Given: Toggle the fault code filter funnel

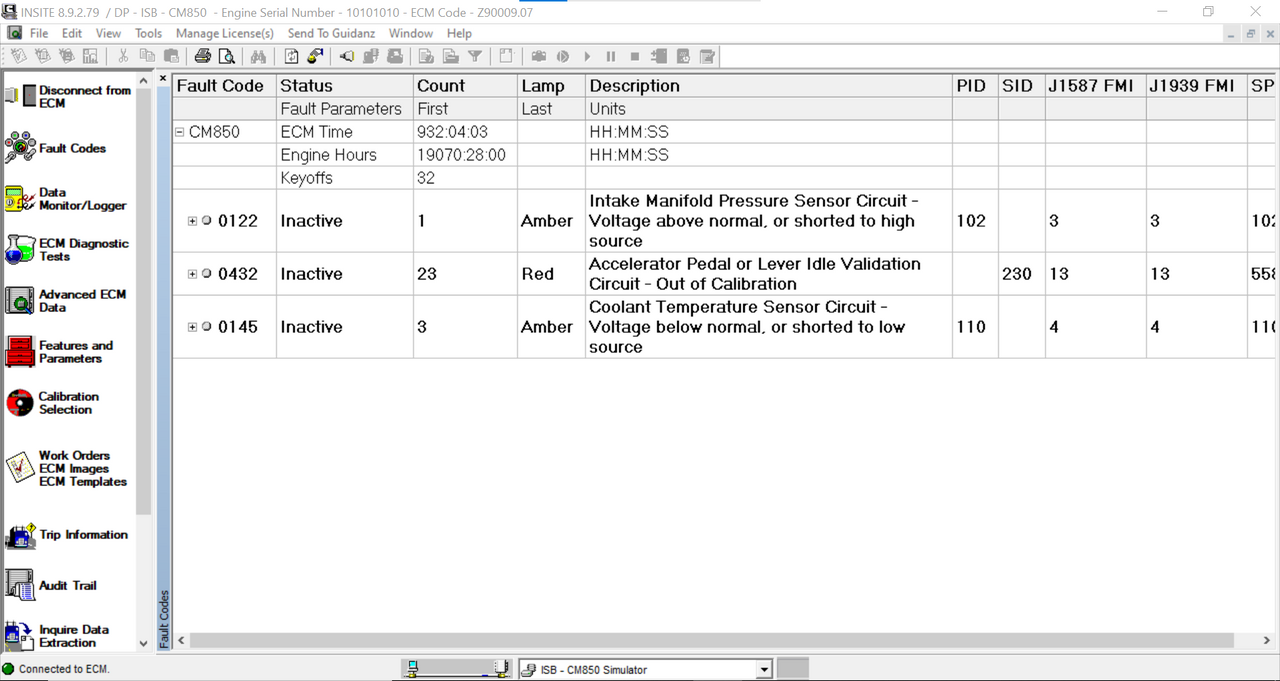Looking at the screenshot, I should pyautogui.click(x=475, y=56).
